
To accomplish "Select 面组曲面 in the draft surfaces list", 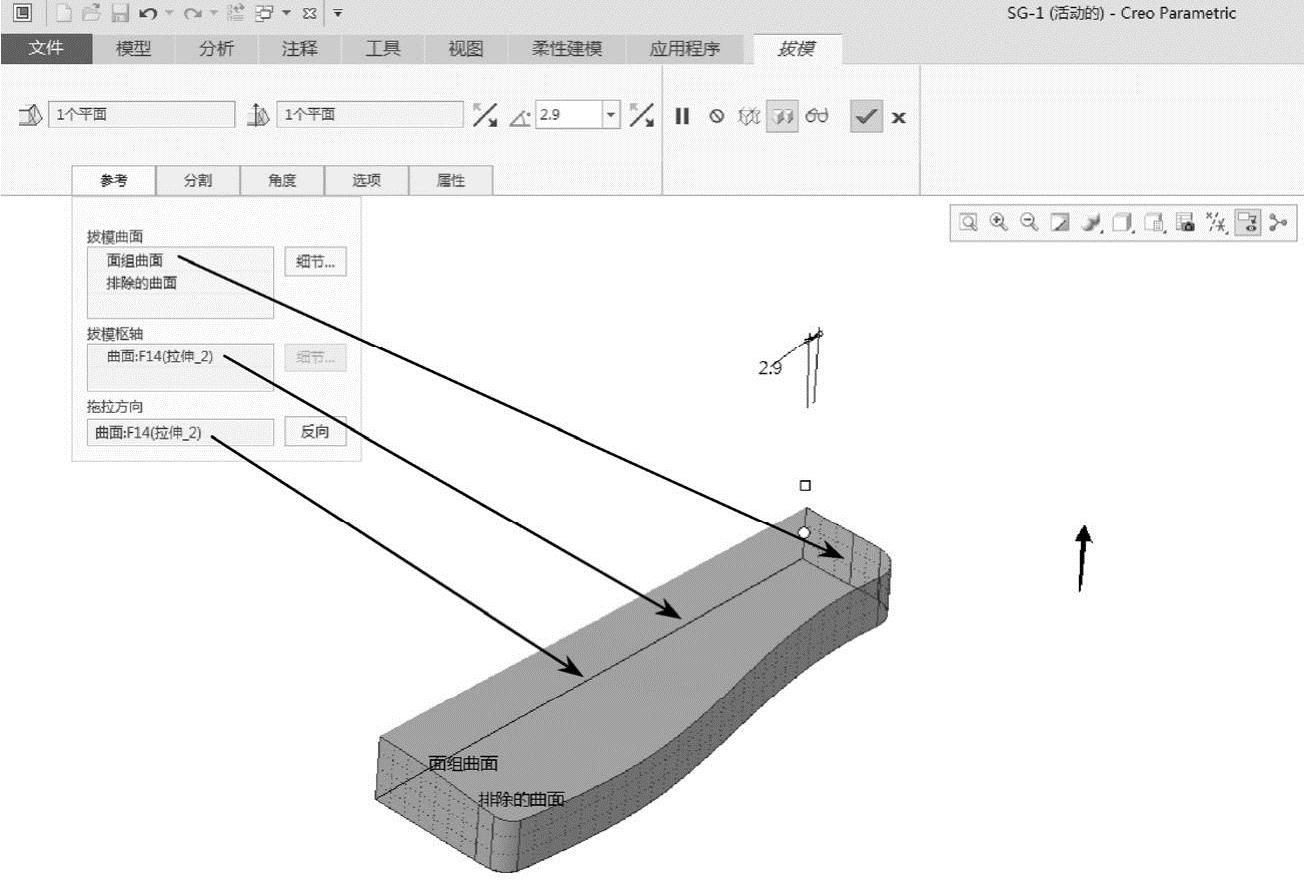I will [135, 260].
